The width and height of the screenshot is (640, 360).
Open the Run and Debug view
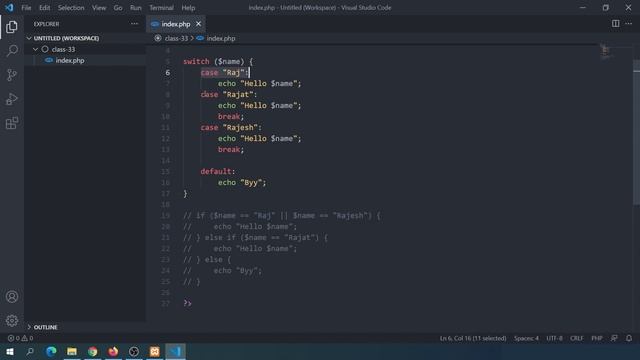tap(12, 99)
